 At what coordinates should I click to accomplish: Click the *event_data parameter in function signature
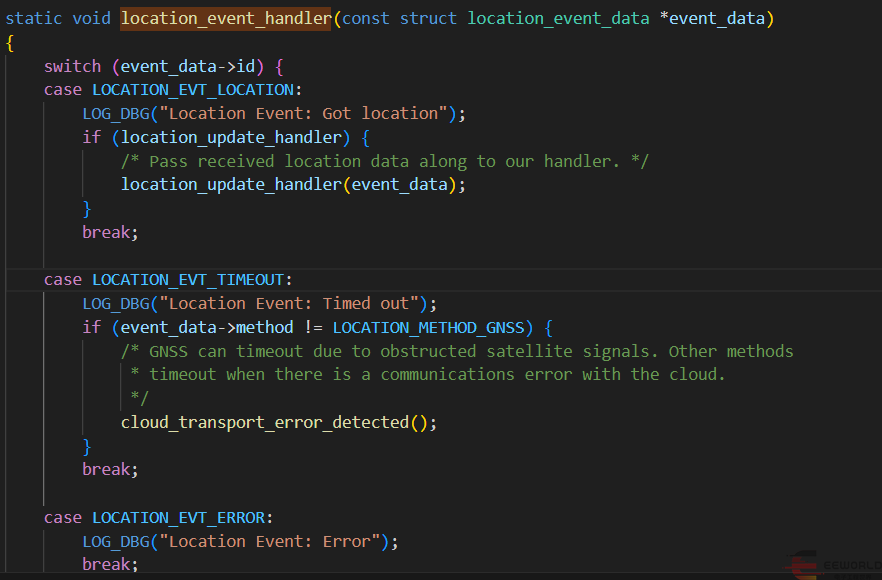click(715, 18)
